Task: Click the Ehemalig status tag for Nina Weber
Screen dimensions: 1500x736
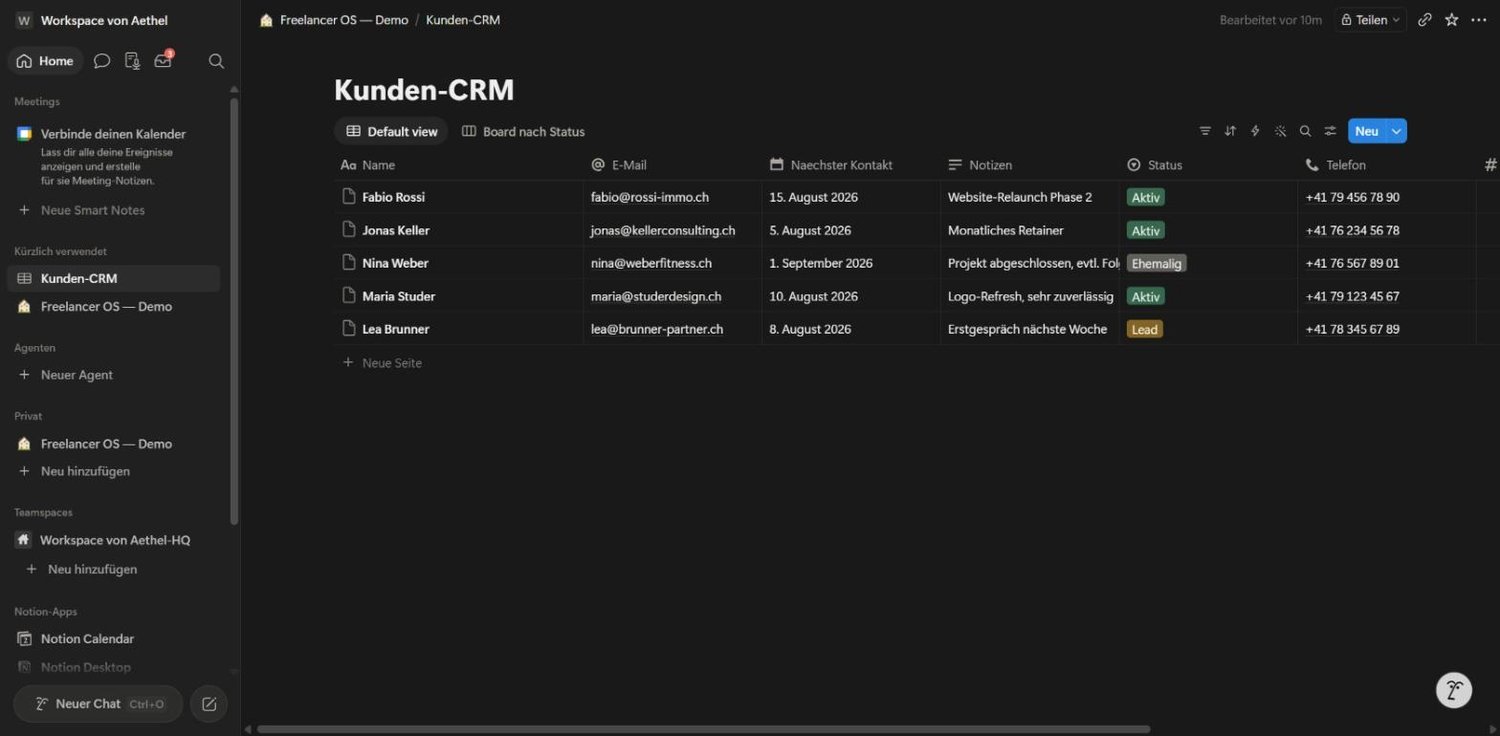Action: (x=1157, y=263)
